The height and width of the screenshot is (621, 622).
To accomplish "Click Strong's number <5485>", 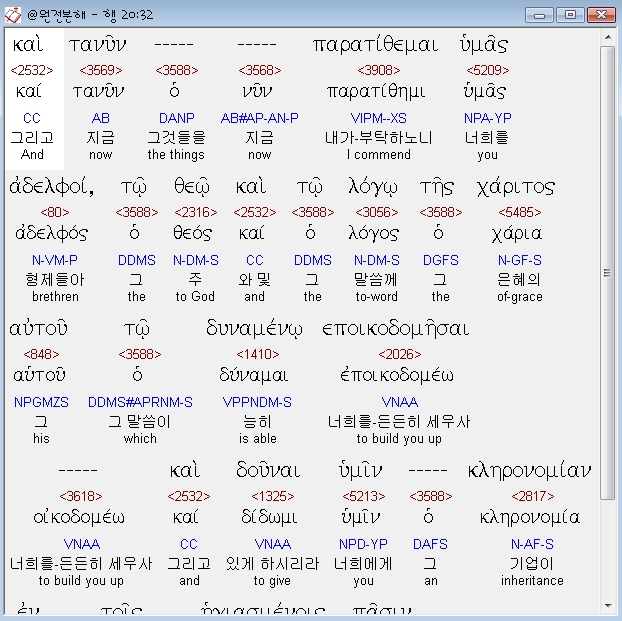I will 520,212.
